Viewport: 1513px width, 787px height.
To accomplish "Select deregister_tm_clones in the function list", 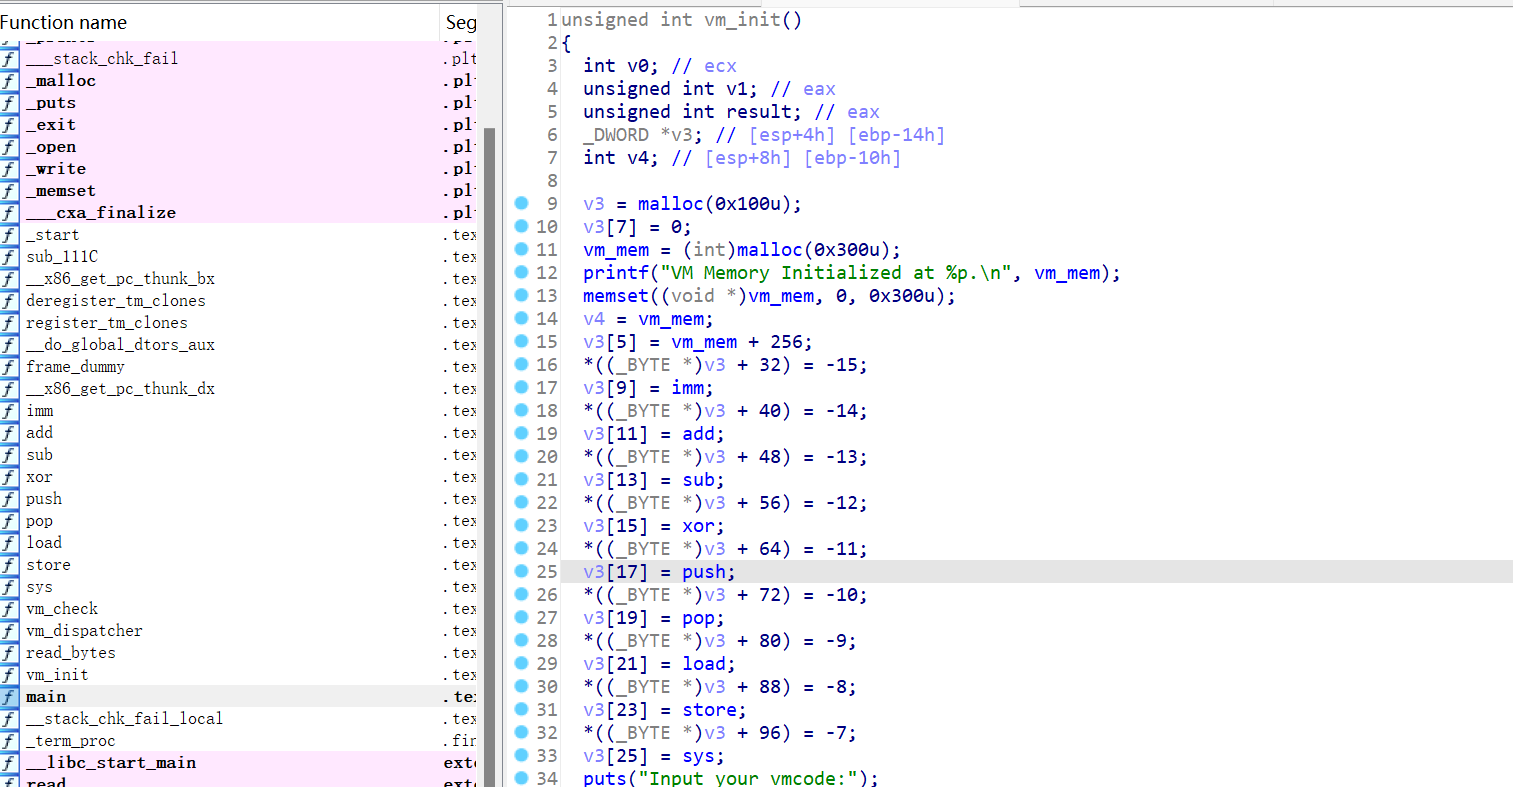I will [x=115, y=301].
